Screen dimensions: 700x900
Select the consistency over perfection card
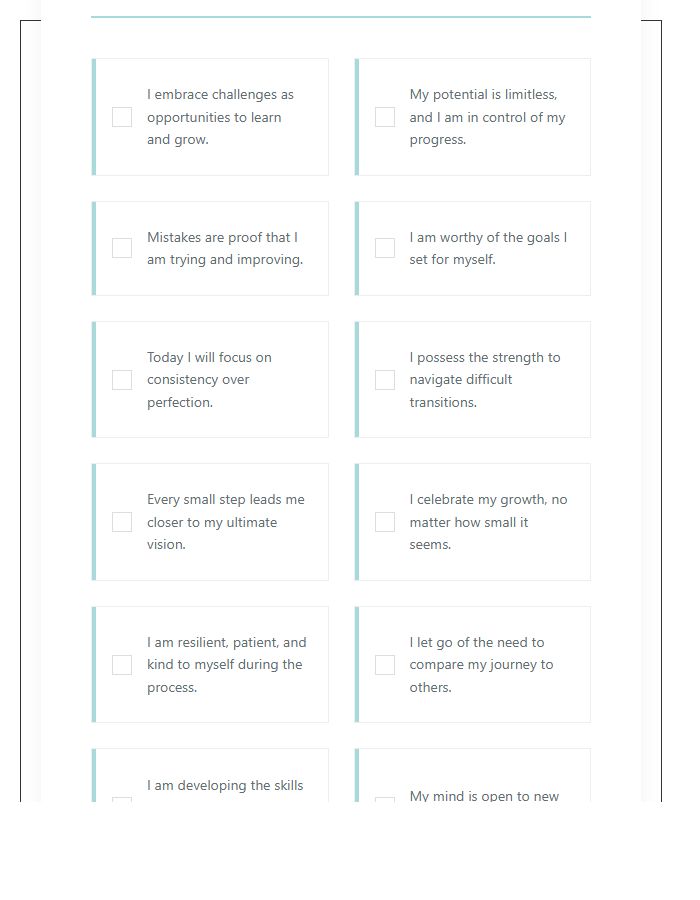point(210,380)
